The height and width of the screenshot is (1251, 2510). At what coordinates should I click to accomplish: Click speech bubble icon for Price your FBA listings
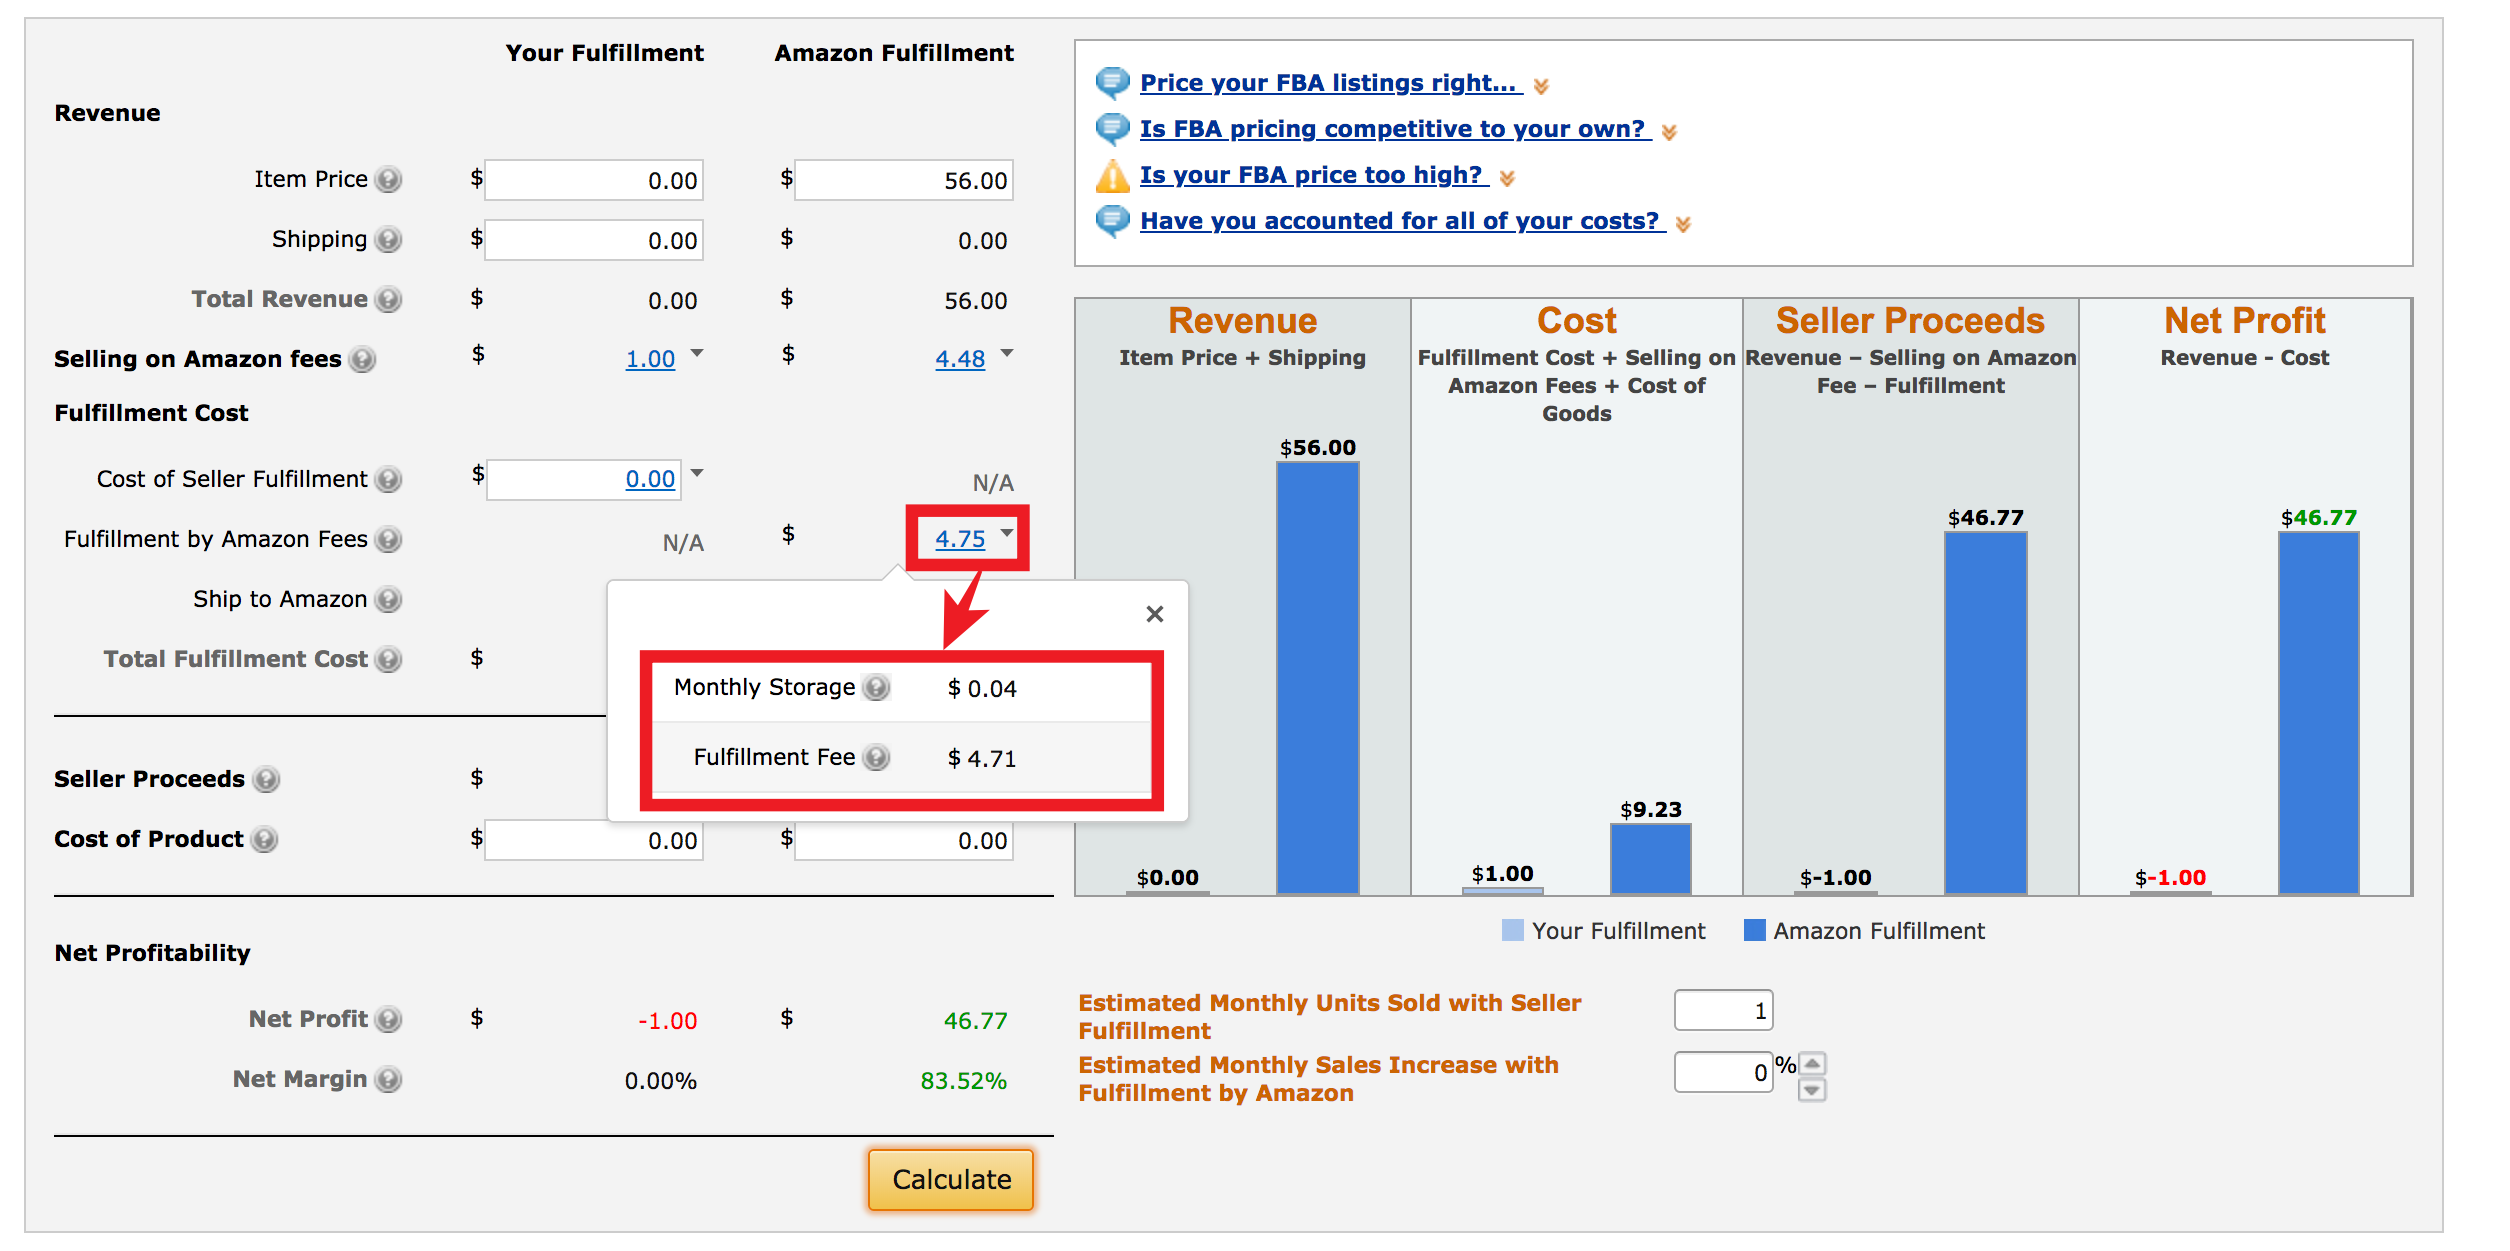(1112, 82)
